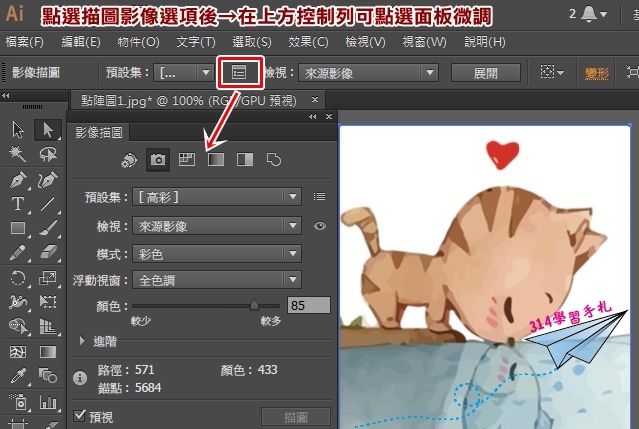
Task: Select the Line Segment tool
Action: tap(48, 203)
